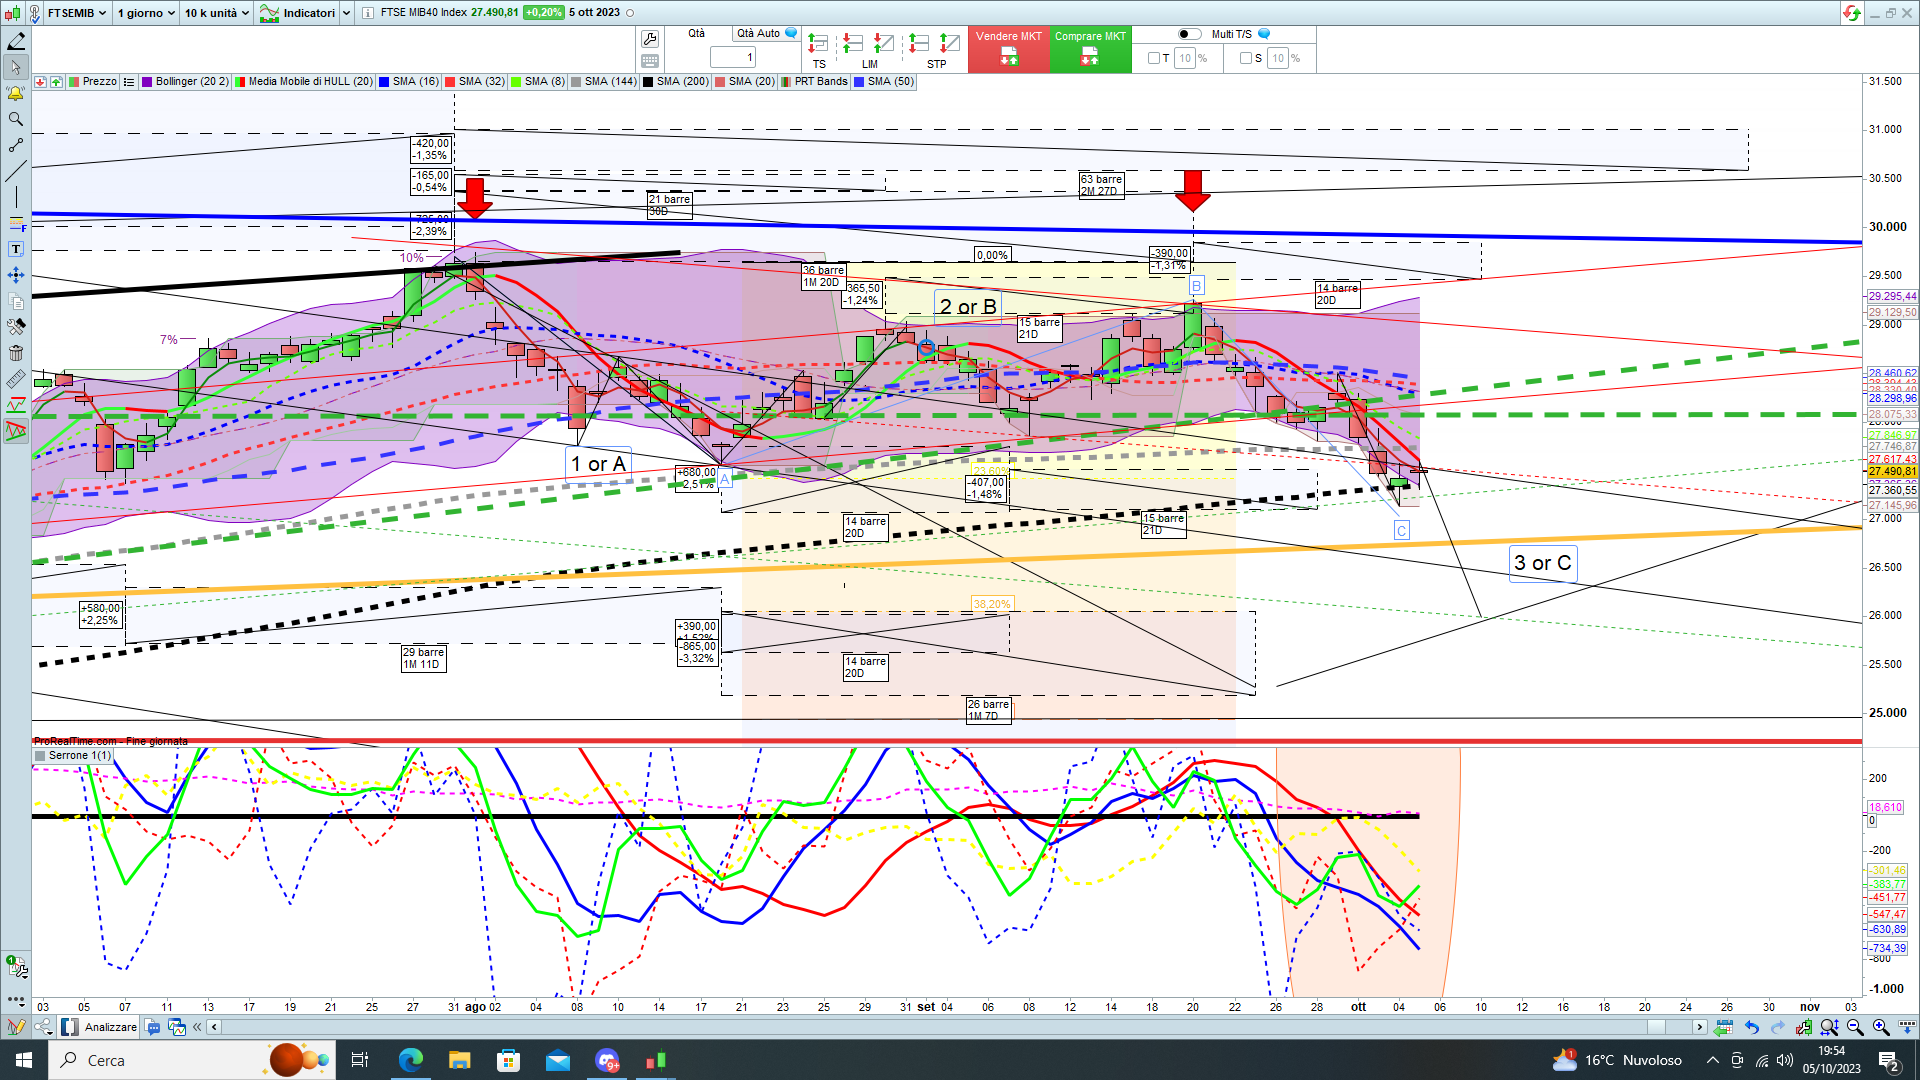
Task: Click the SMA (32) red color swatch
Action: (450, 82)
